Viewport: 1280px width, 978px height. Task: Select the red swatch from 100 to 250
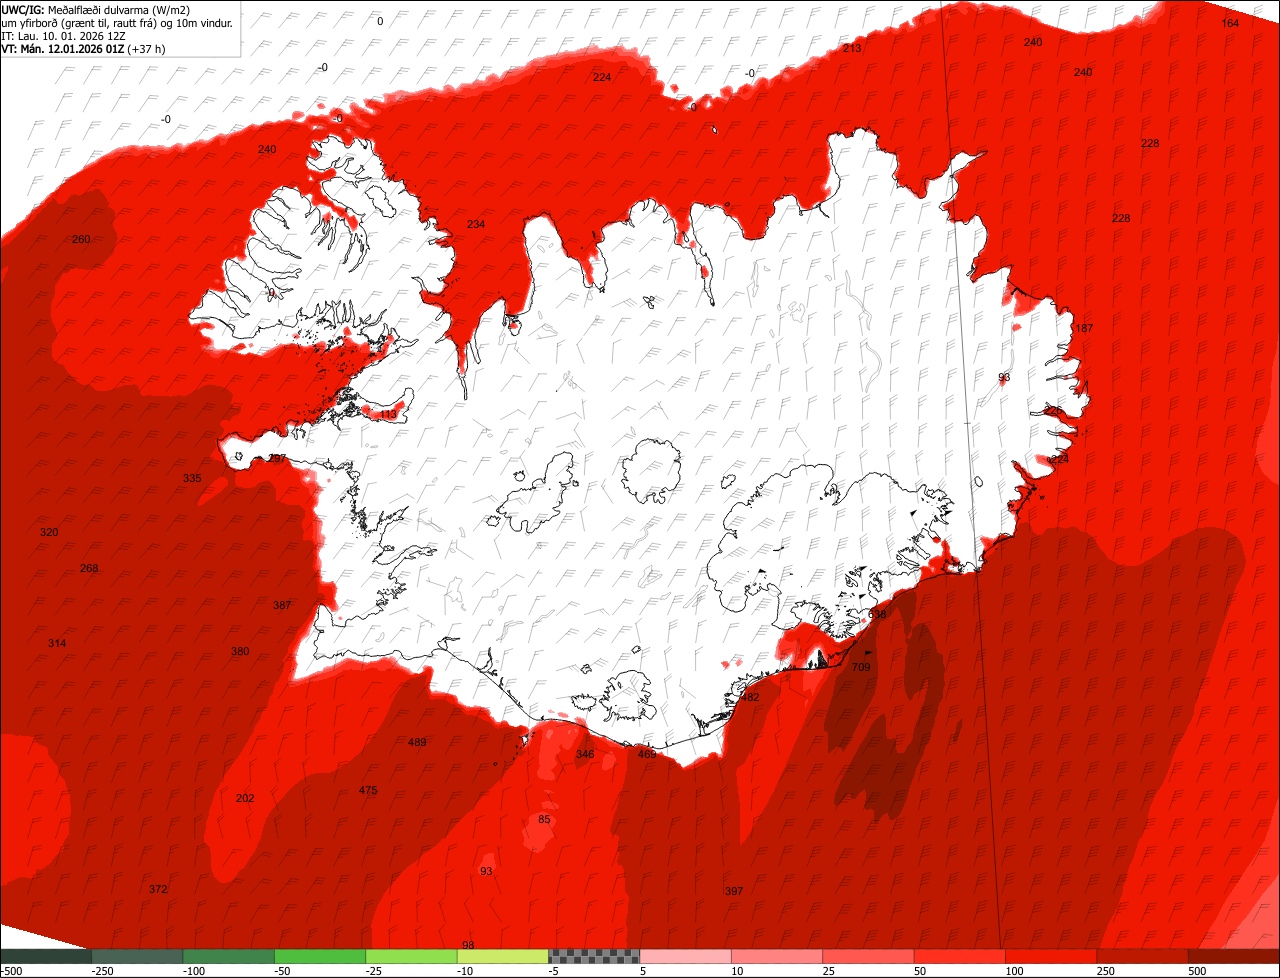tap(1051, 956)
